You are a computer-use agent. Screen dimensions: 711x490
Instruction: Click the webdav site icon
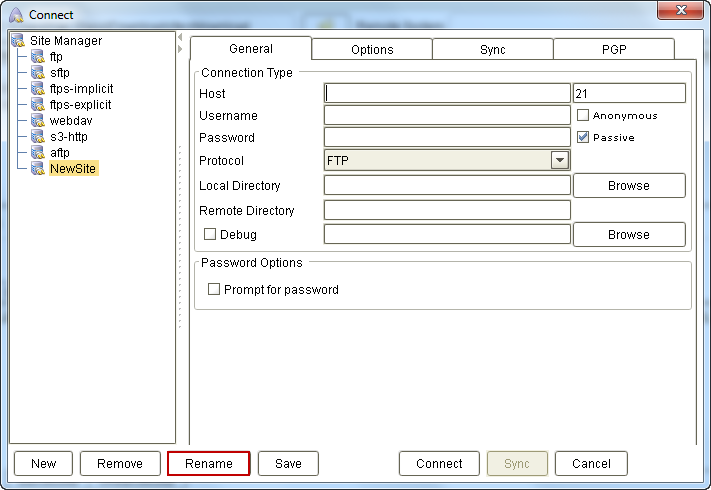(38, 121)
